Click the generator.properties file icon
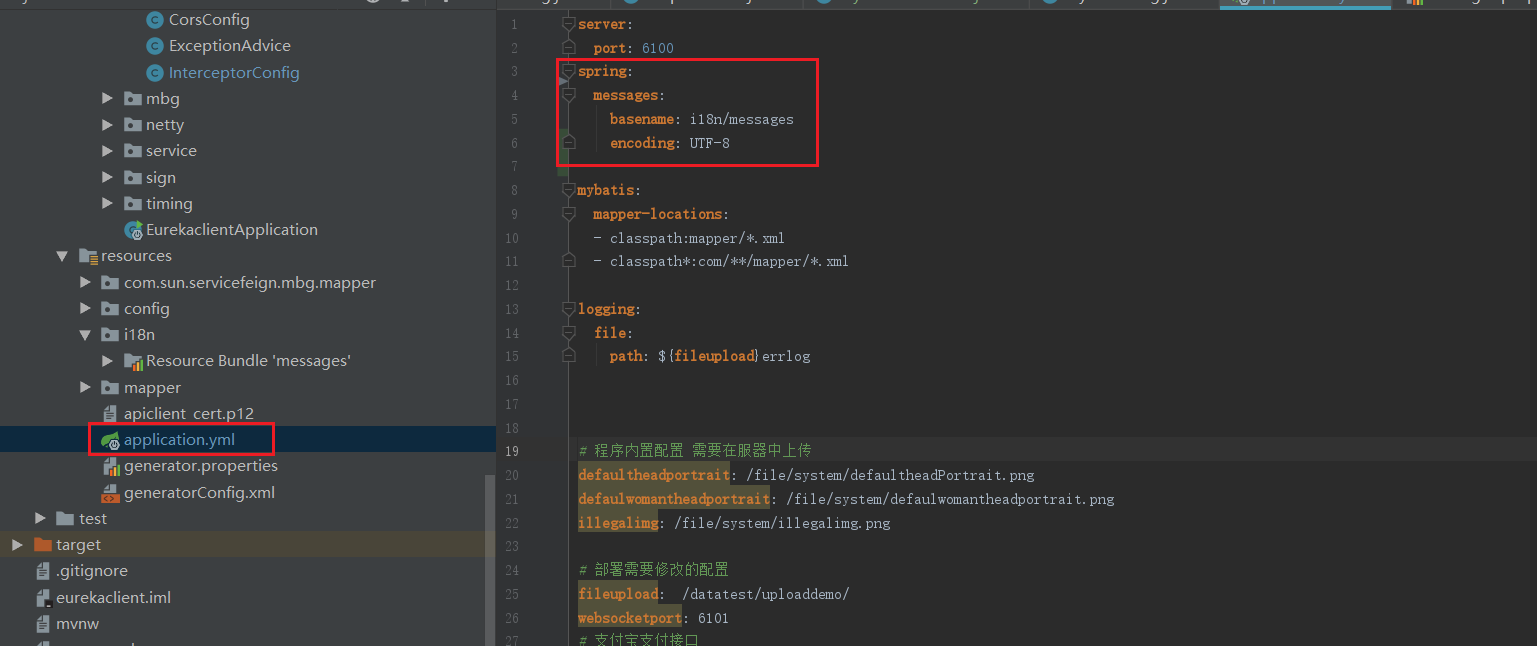The height and width of the screenshot is (646, 1537). coord(110,466)
